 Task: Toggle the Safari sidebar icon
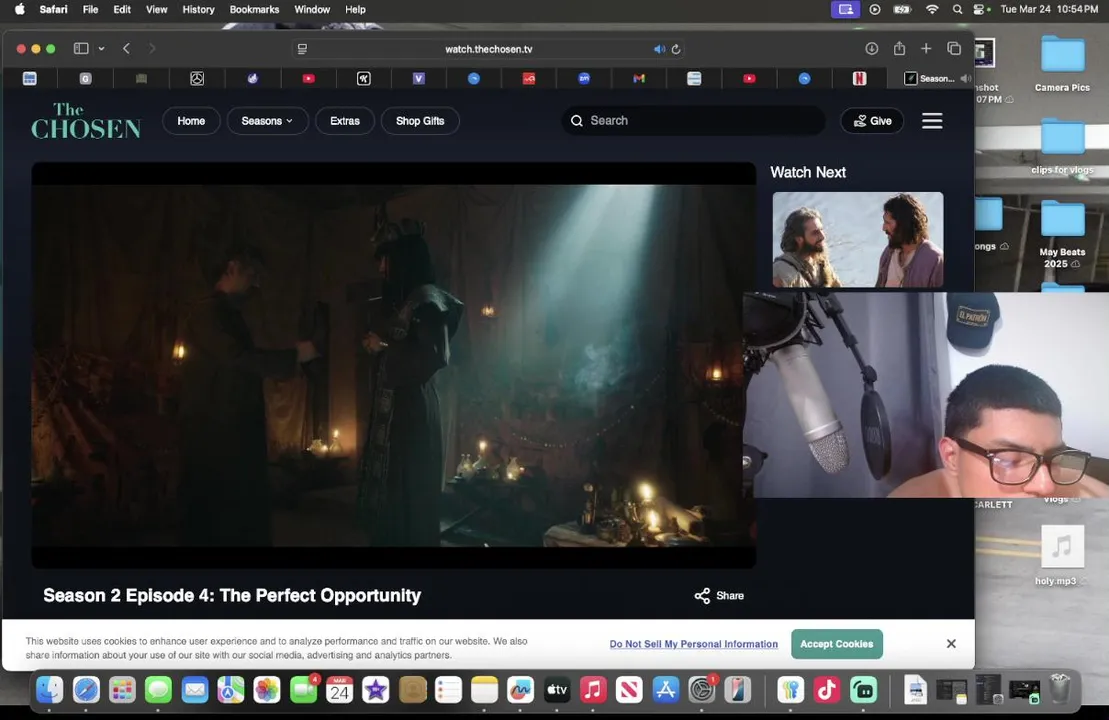(81, 49)
